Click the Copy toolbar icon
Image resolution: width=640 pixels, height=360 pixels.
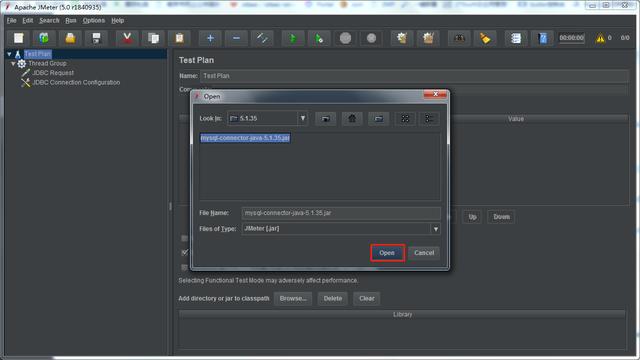[x=153, y=38]
